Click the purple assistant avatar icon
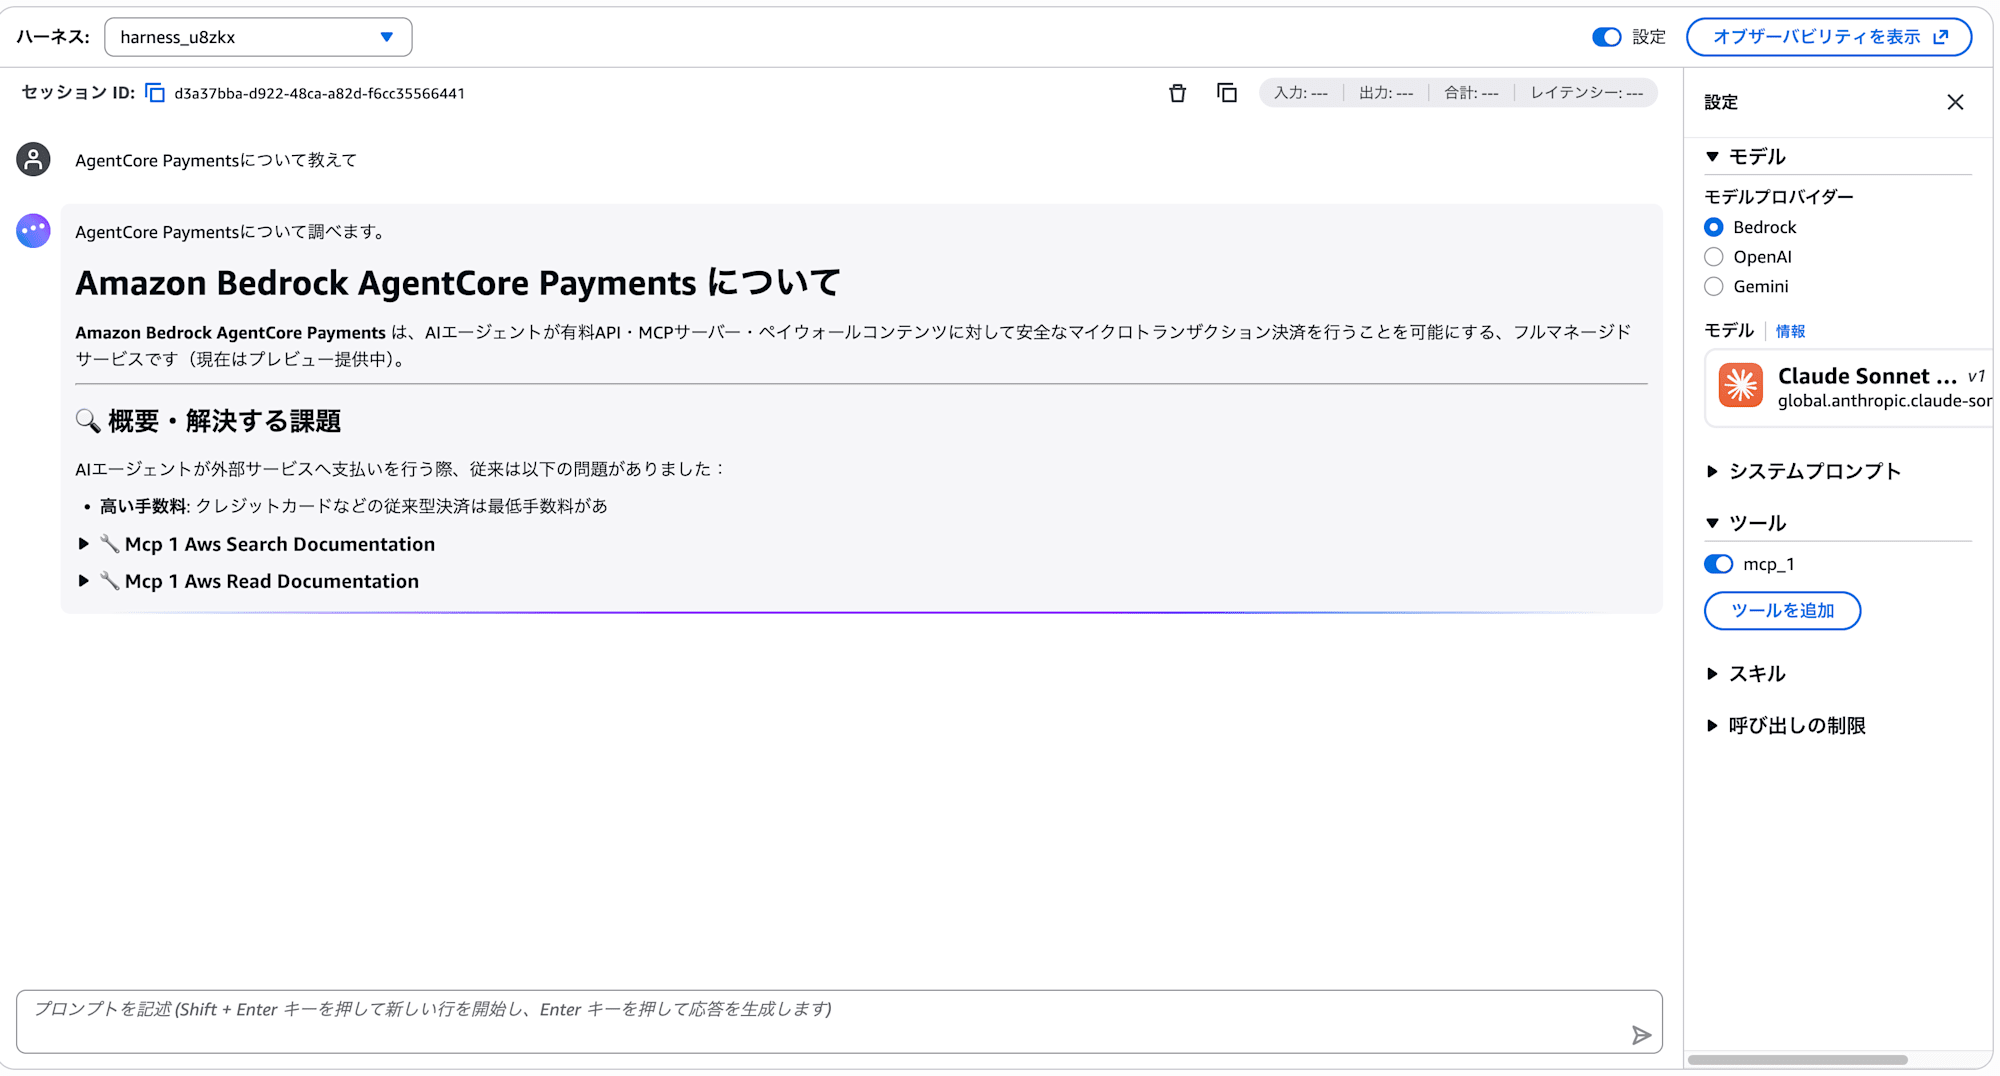 coord(33,231)
